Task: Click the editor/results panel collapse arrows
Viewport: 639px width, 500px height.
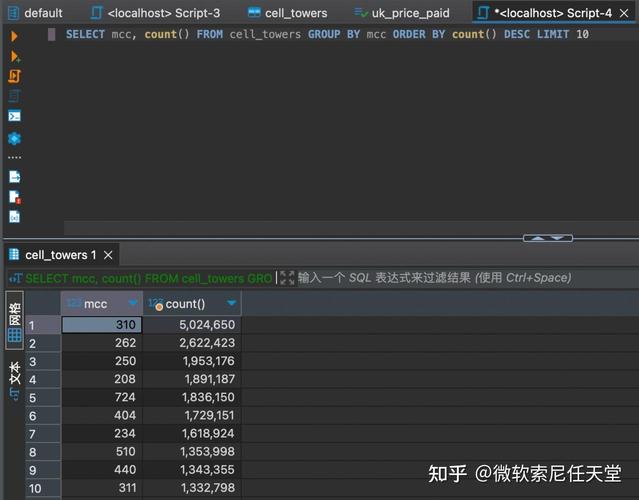Action: point(548,238)
